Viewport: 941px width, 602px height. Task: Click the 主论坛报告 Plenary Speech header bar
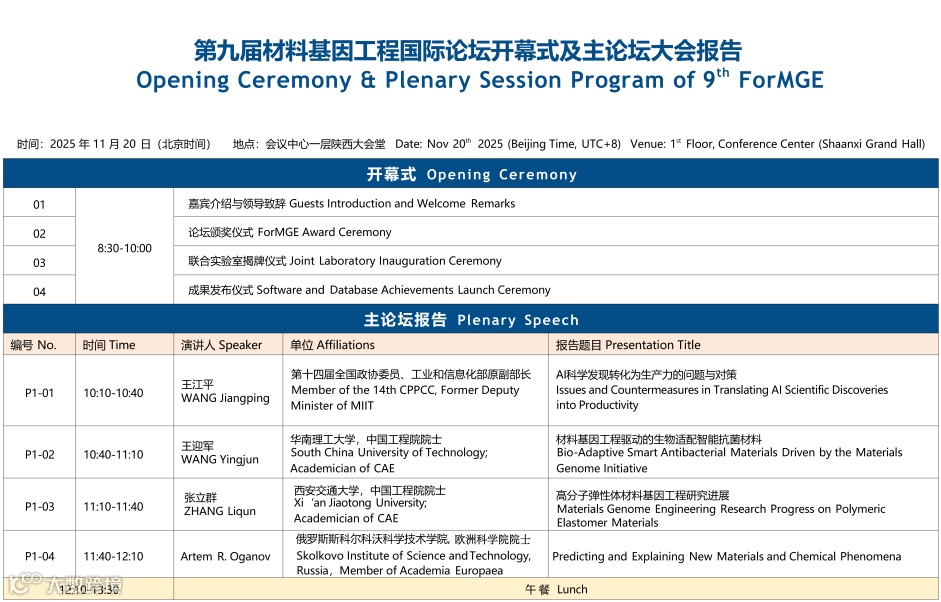click(470, 319)
